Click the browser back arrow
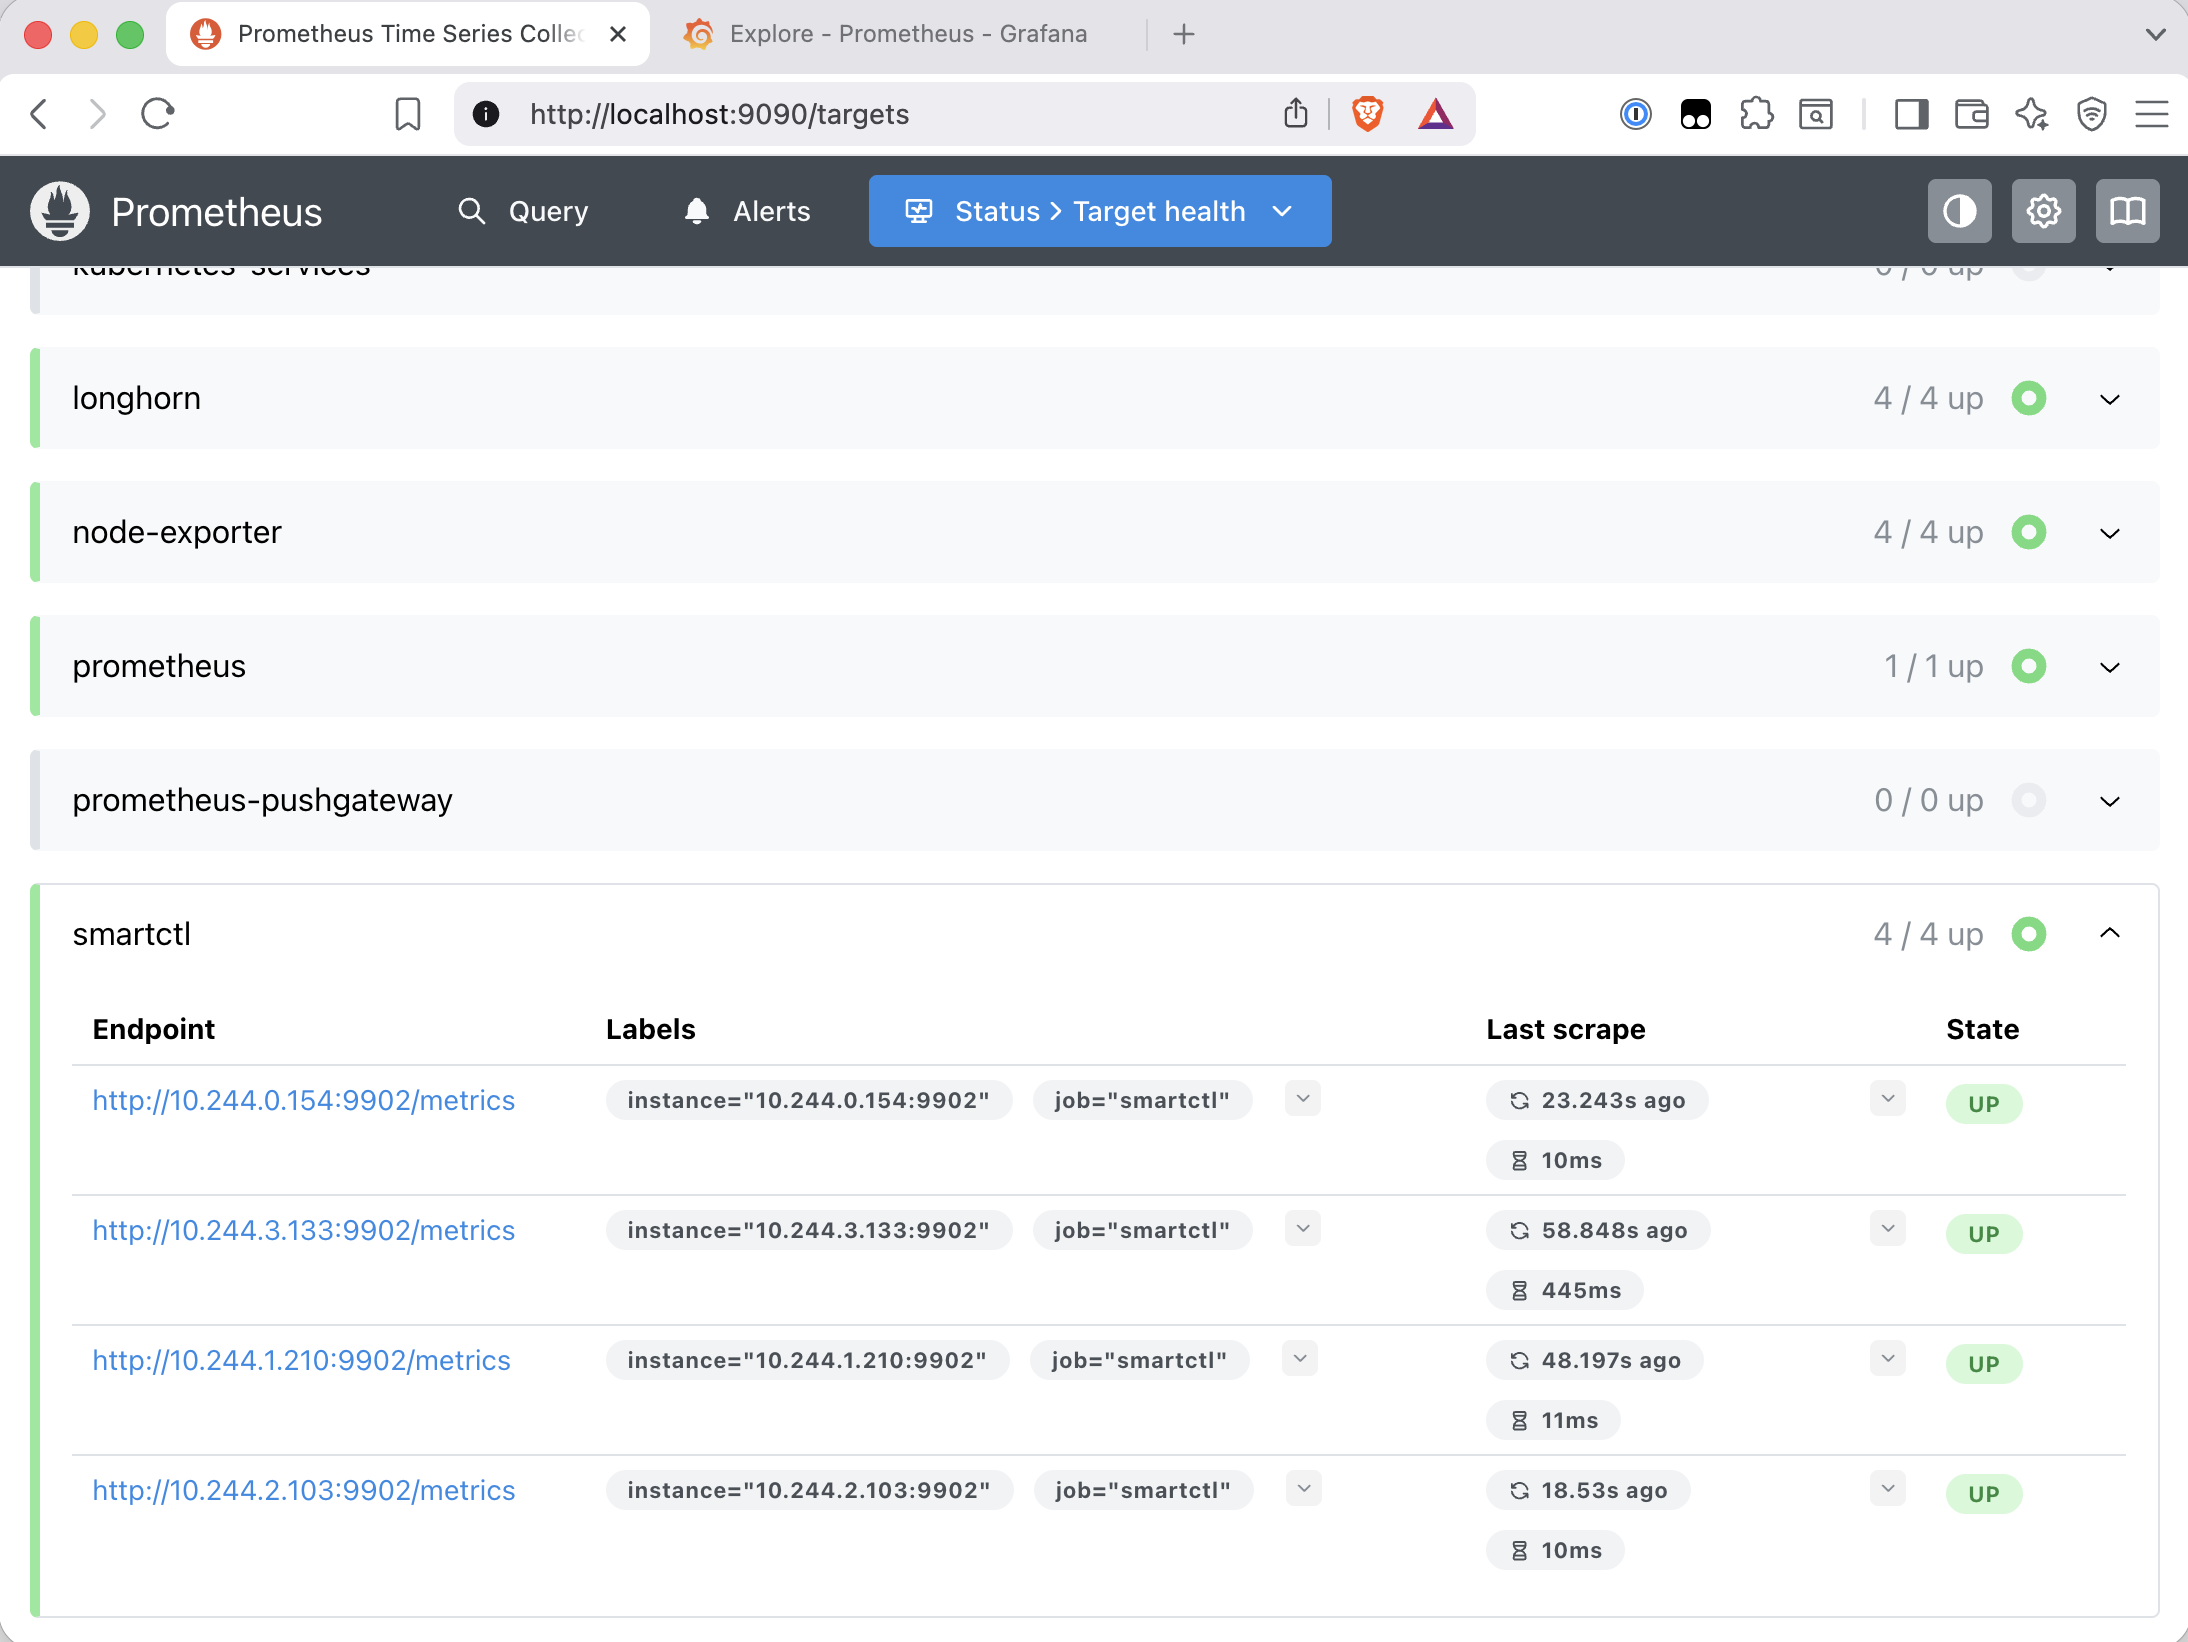 click(x=40, y=114)
